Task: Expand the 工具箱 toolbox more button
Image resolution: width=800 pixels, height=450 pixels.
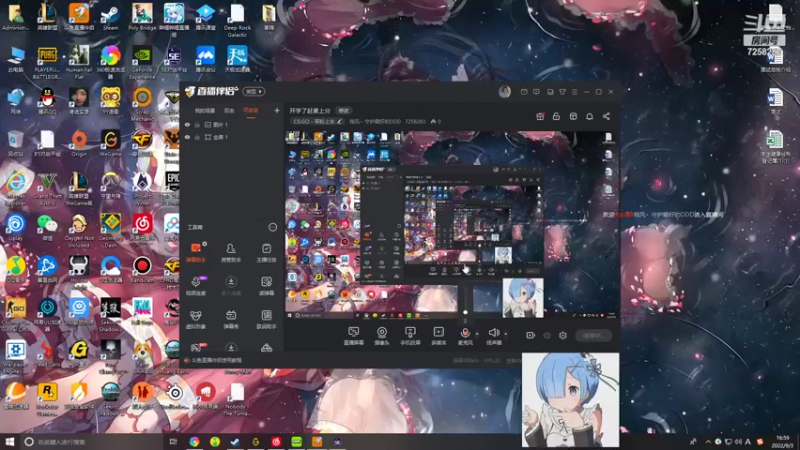Action: coord(273,227)
